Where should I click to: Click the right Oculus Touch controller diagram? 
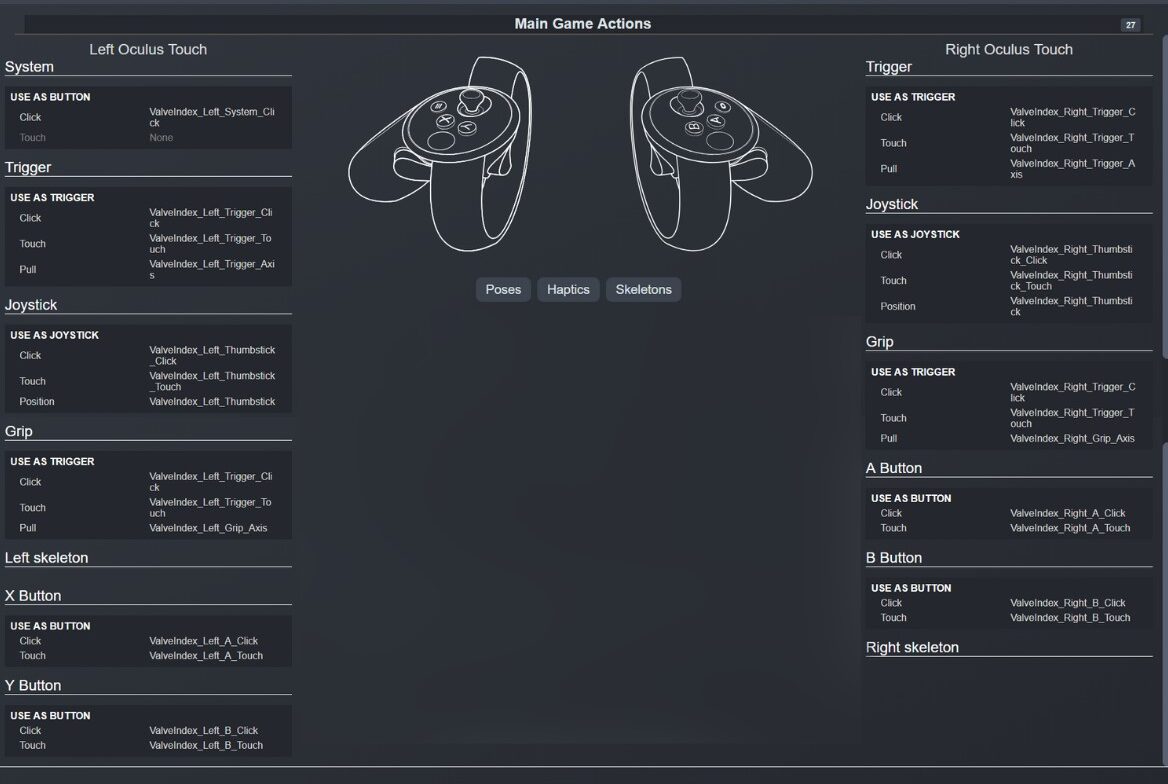pos(720,154)
